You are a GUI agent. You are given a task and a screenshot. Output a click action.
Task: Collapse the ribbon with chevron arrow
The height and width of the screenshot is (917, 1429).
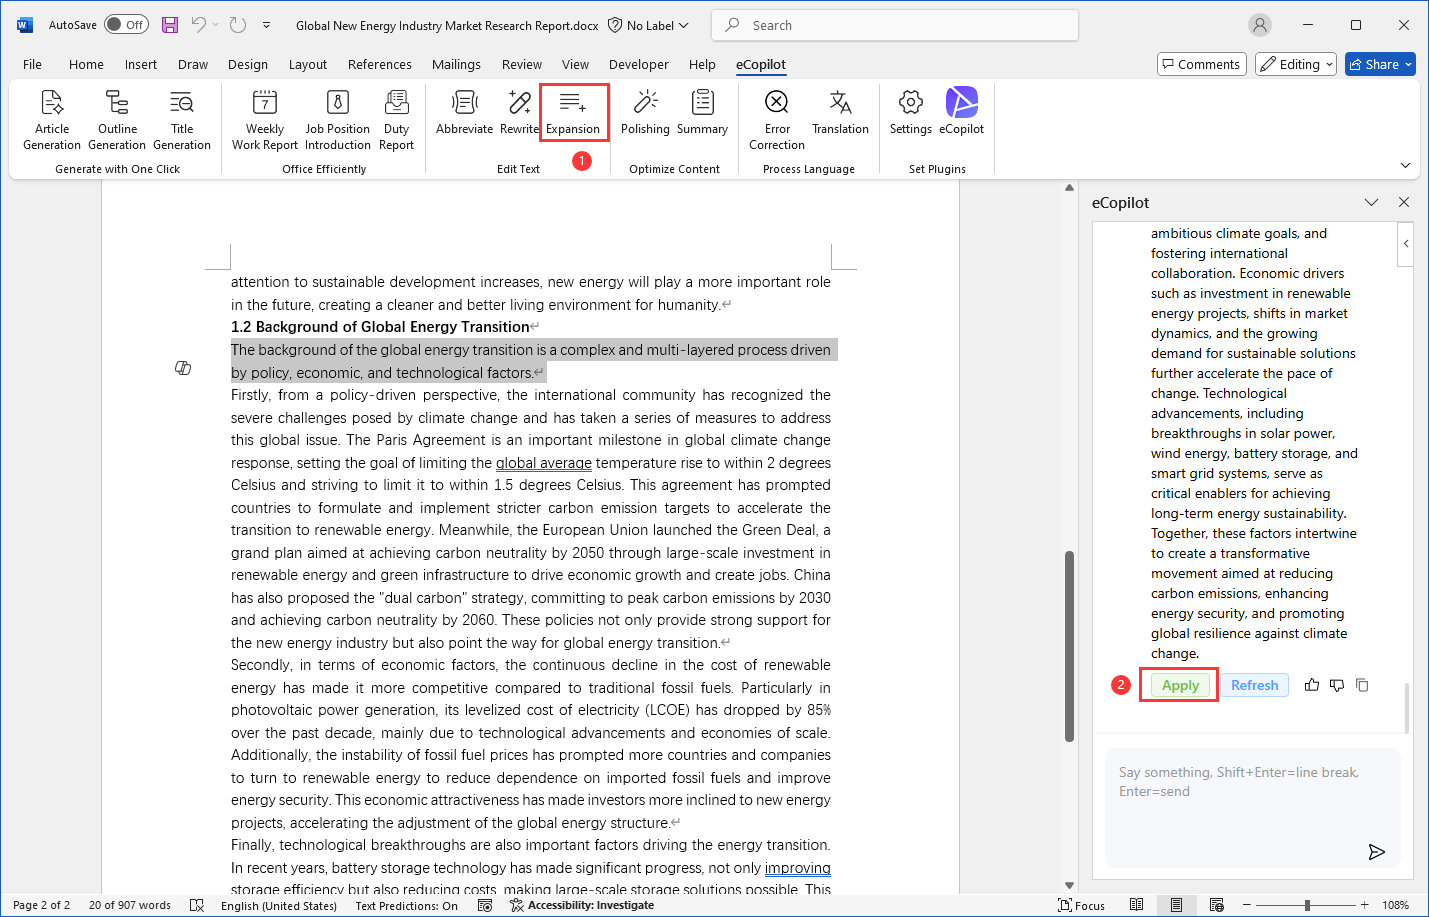pos(1405,165)
